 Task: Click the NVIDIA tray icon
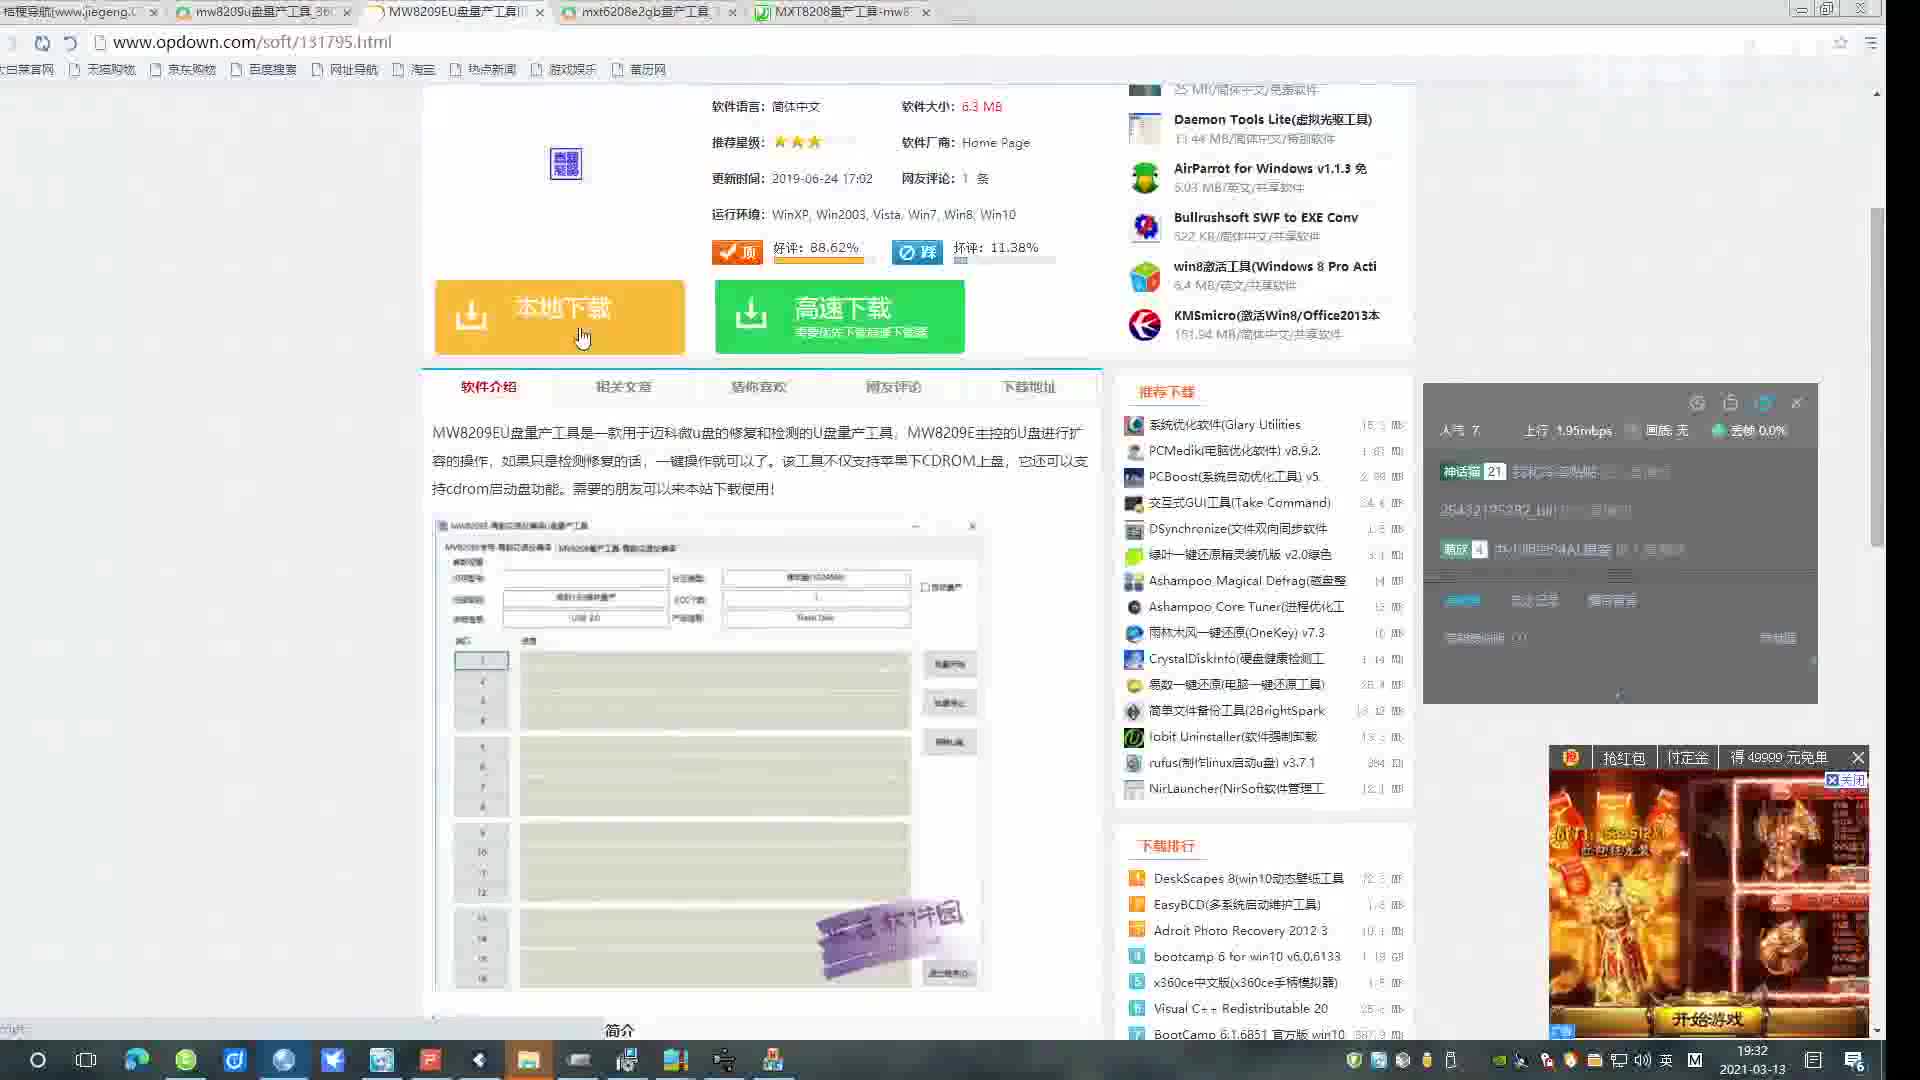1499,1060
